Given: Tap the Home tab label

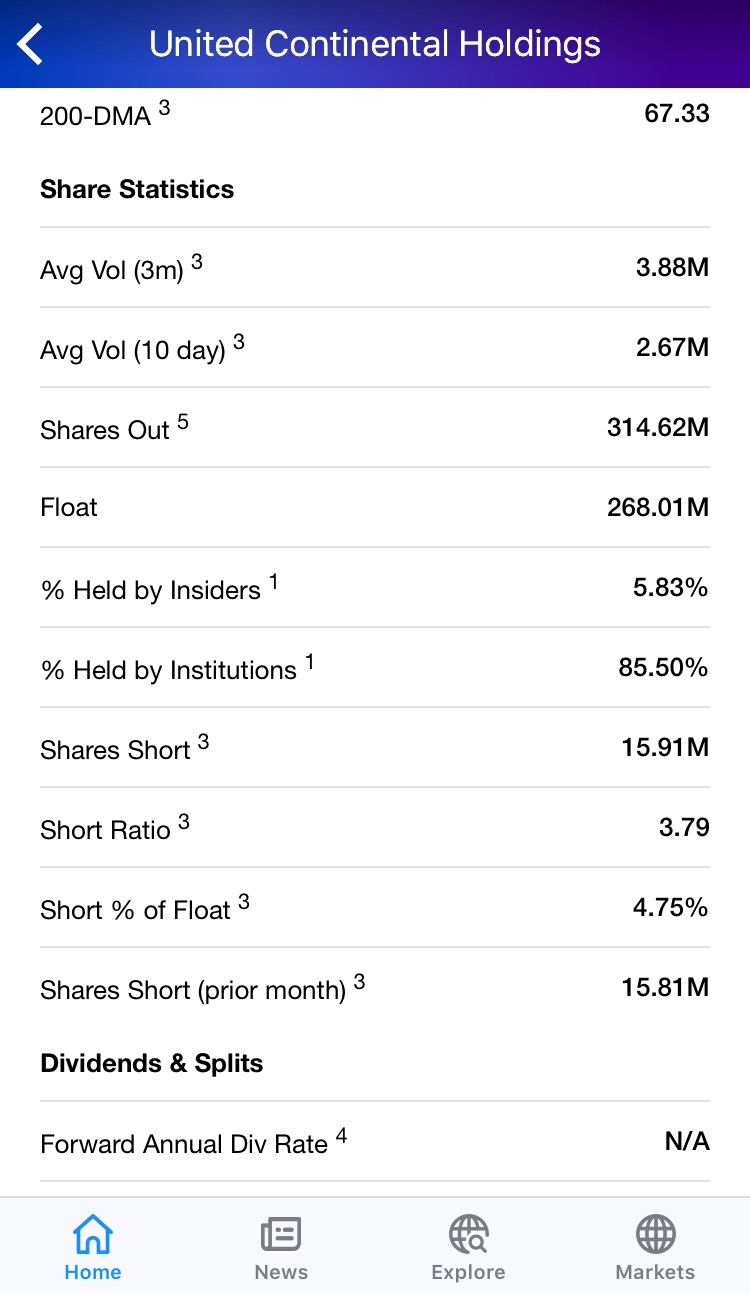Looking at the screenshot, I should pyautogui.click(x=93, y=1272).
